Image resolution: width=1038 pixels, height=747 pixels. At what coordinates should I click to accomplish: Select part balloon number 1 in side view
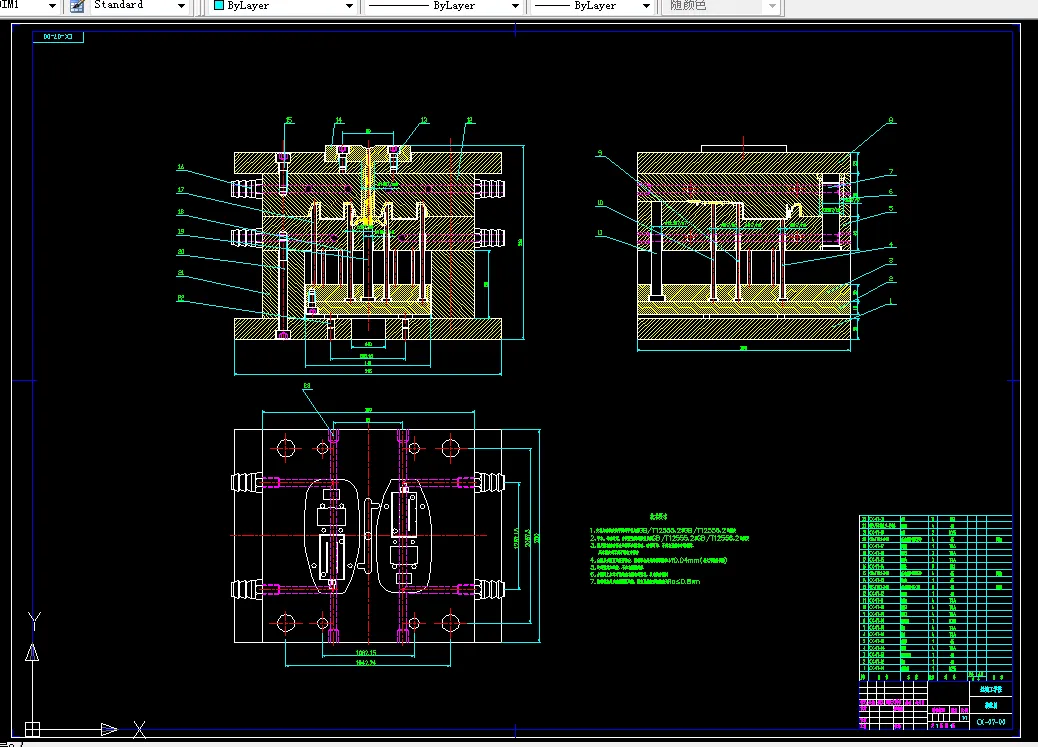pyautogui.click(x=891, y=301)
